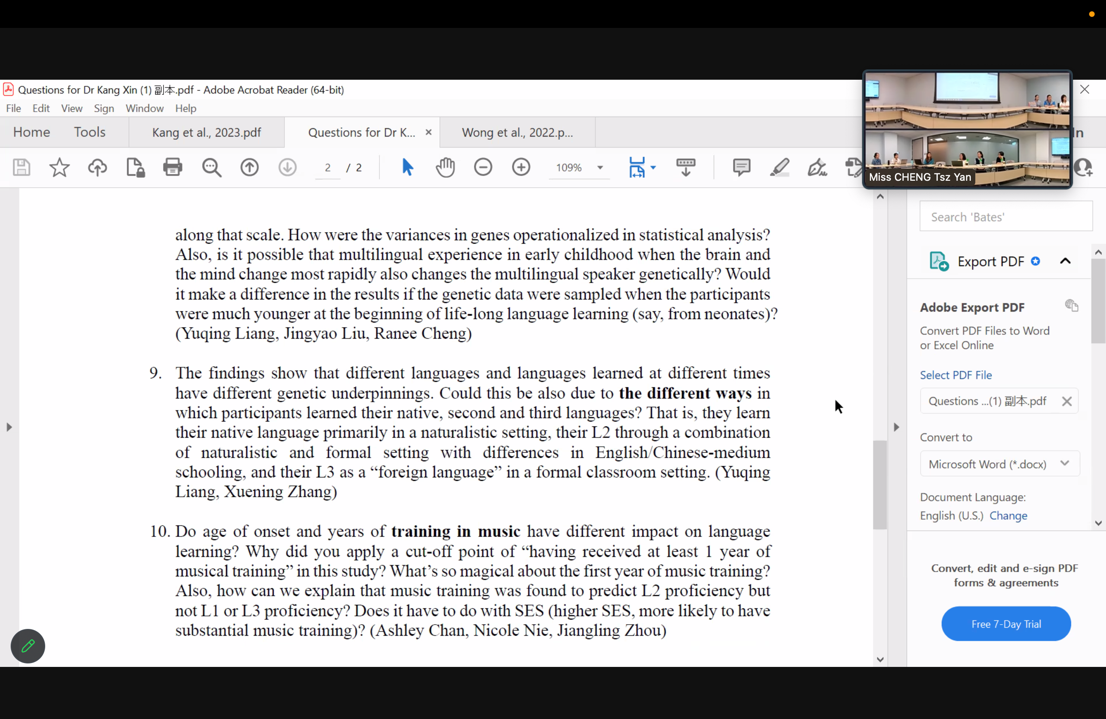Image resolution: width=1106 pixels, height=719 pixels.
Task: Bookmark file with the star icon
Action: tap(59, 167)
